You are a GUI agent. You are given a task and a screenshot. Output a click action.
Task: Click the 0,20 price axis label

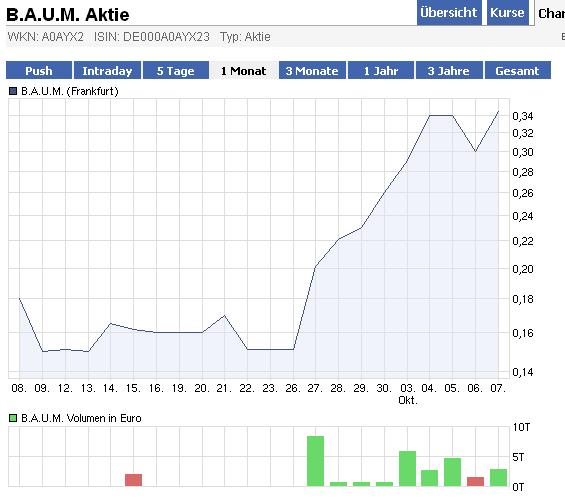(522, 269)
